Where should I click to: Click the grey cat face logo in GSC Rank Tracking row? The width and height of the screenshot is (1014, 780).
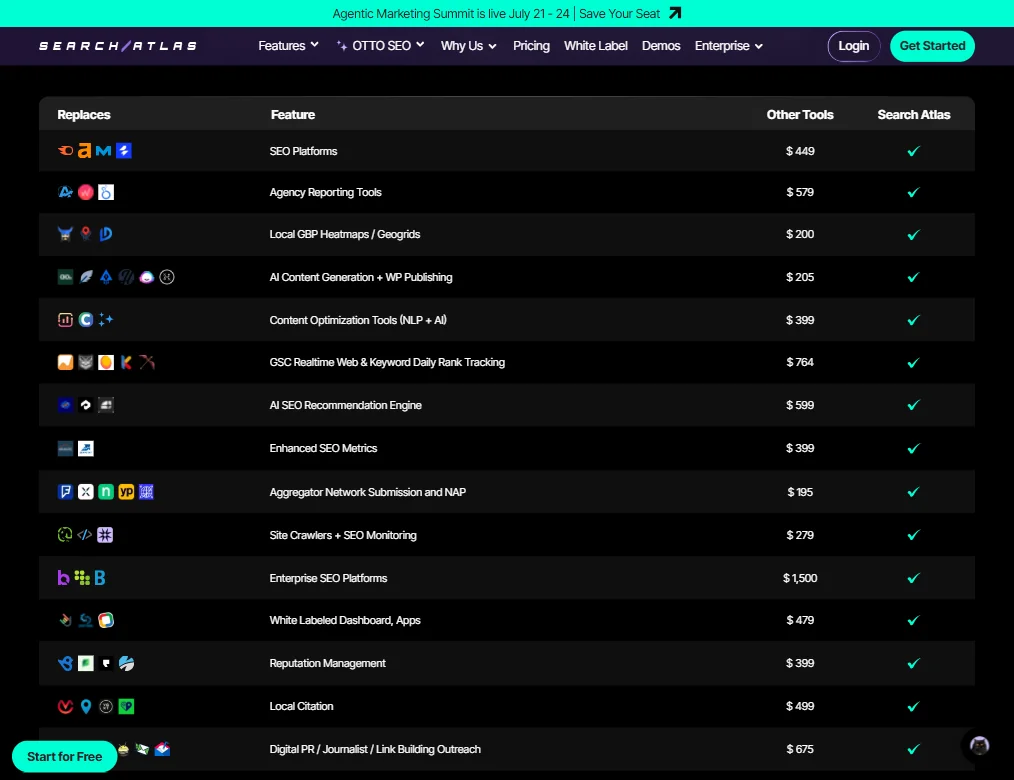[x=85, y=362]
